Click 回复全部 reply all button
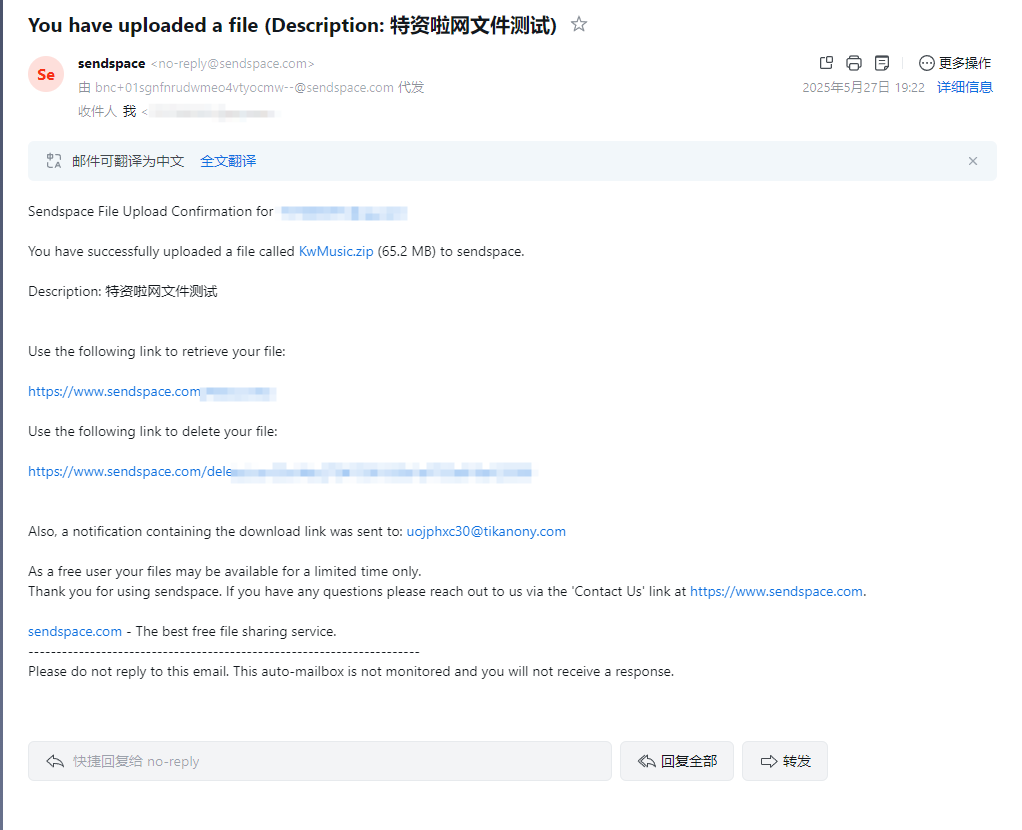 click(x=677, y=761)
